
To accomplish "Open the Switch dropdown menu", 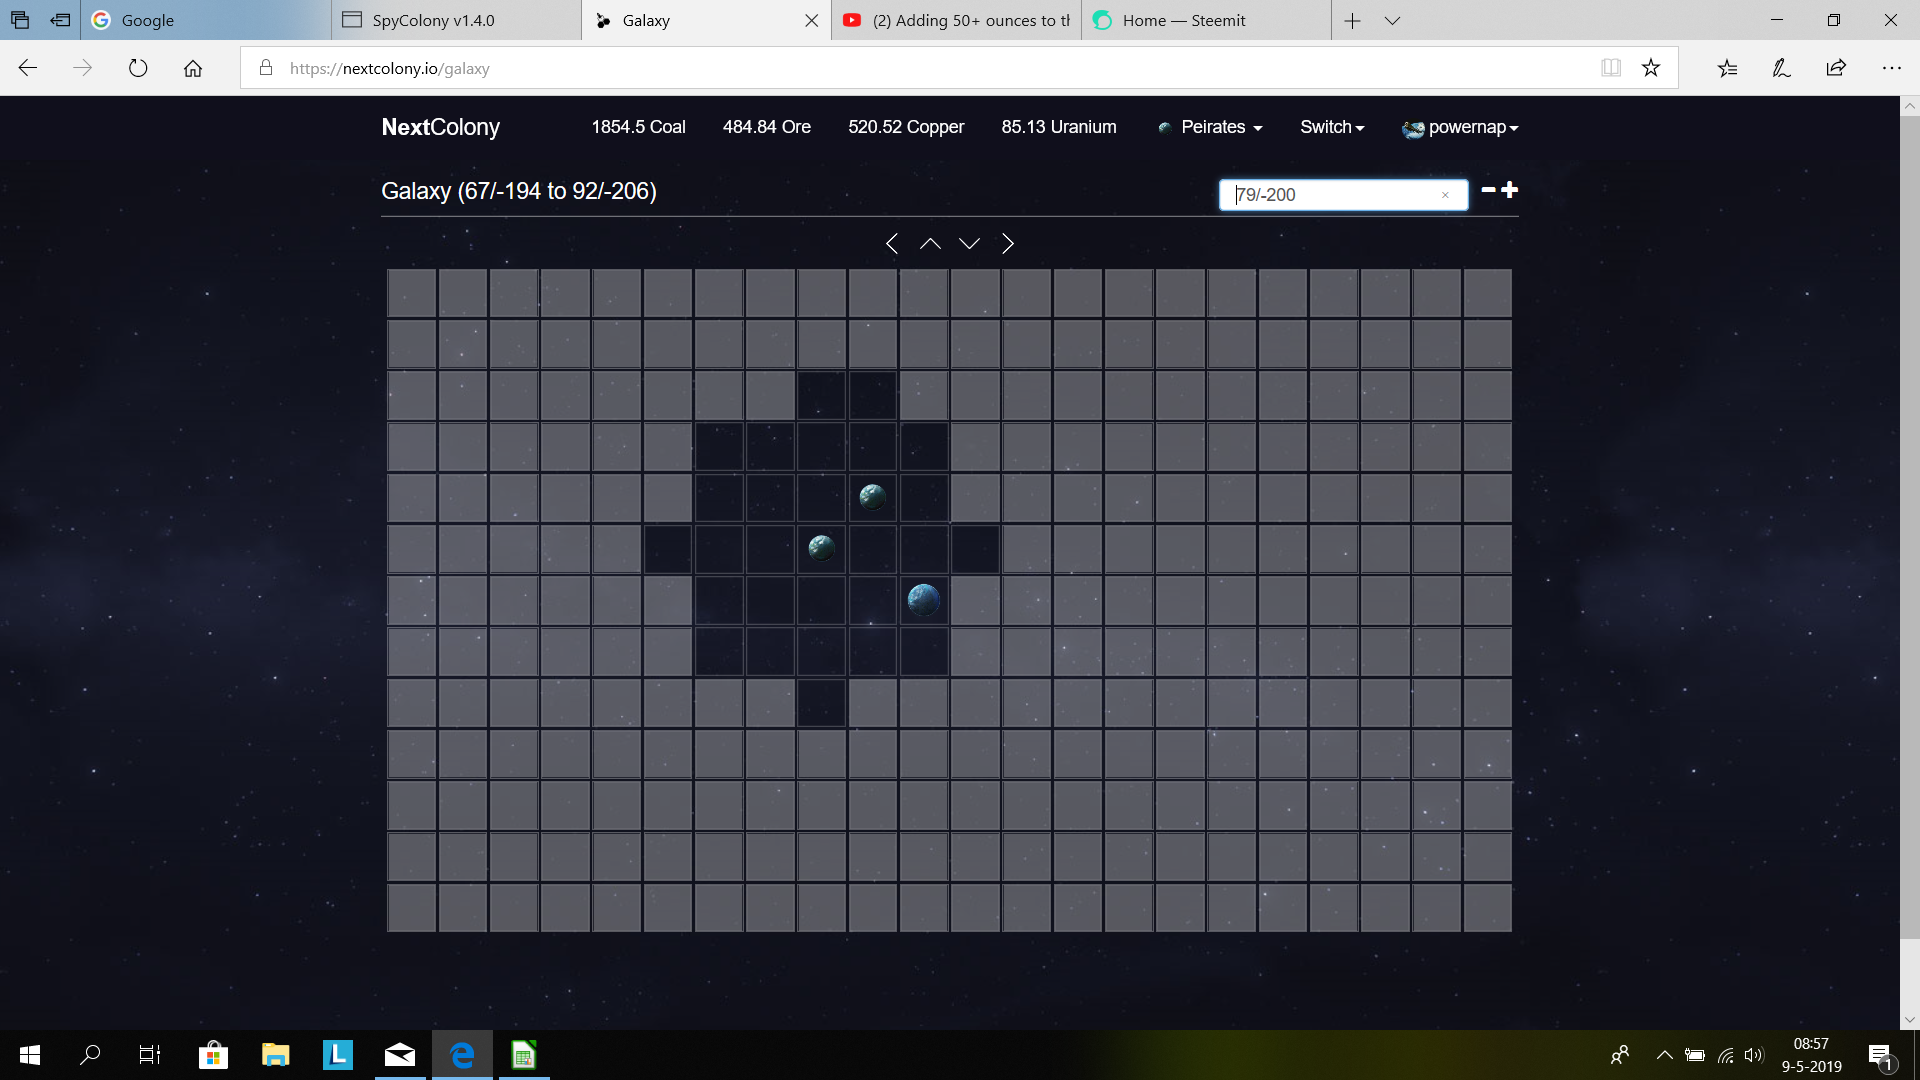I will pos(1331,128).
